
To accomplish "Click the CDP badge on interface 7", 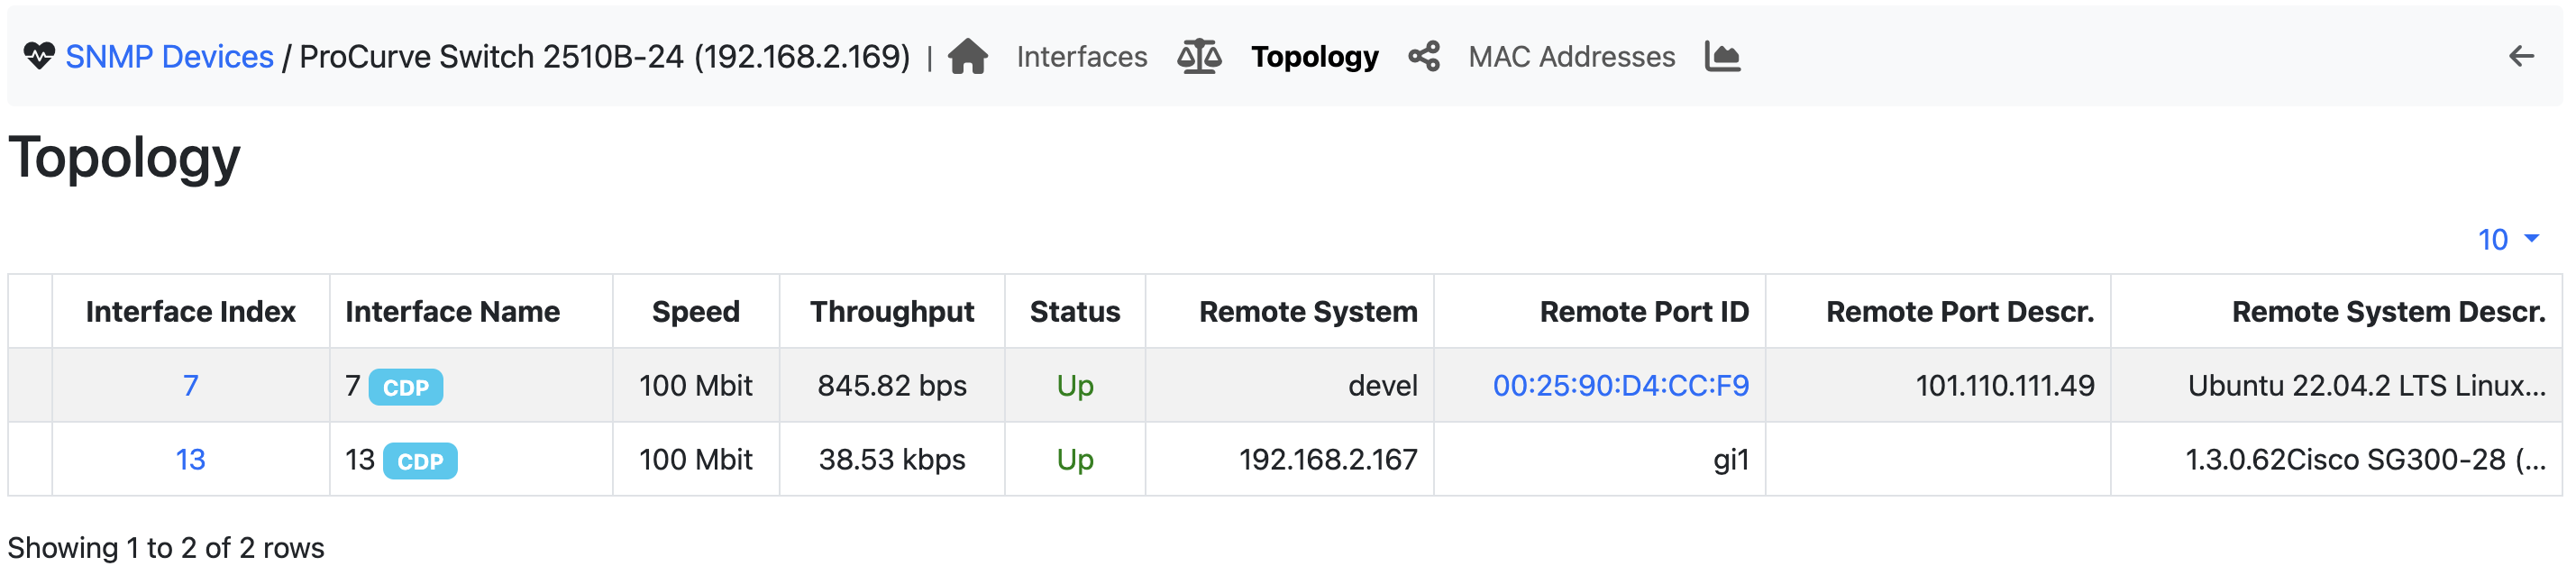I will (405, 387).
